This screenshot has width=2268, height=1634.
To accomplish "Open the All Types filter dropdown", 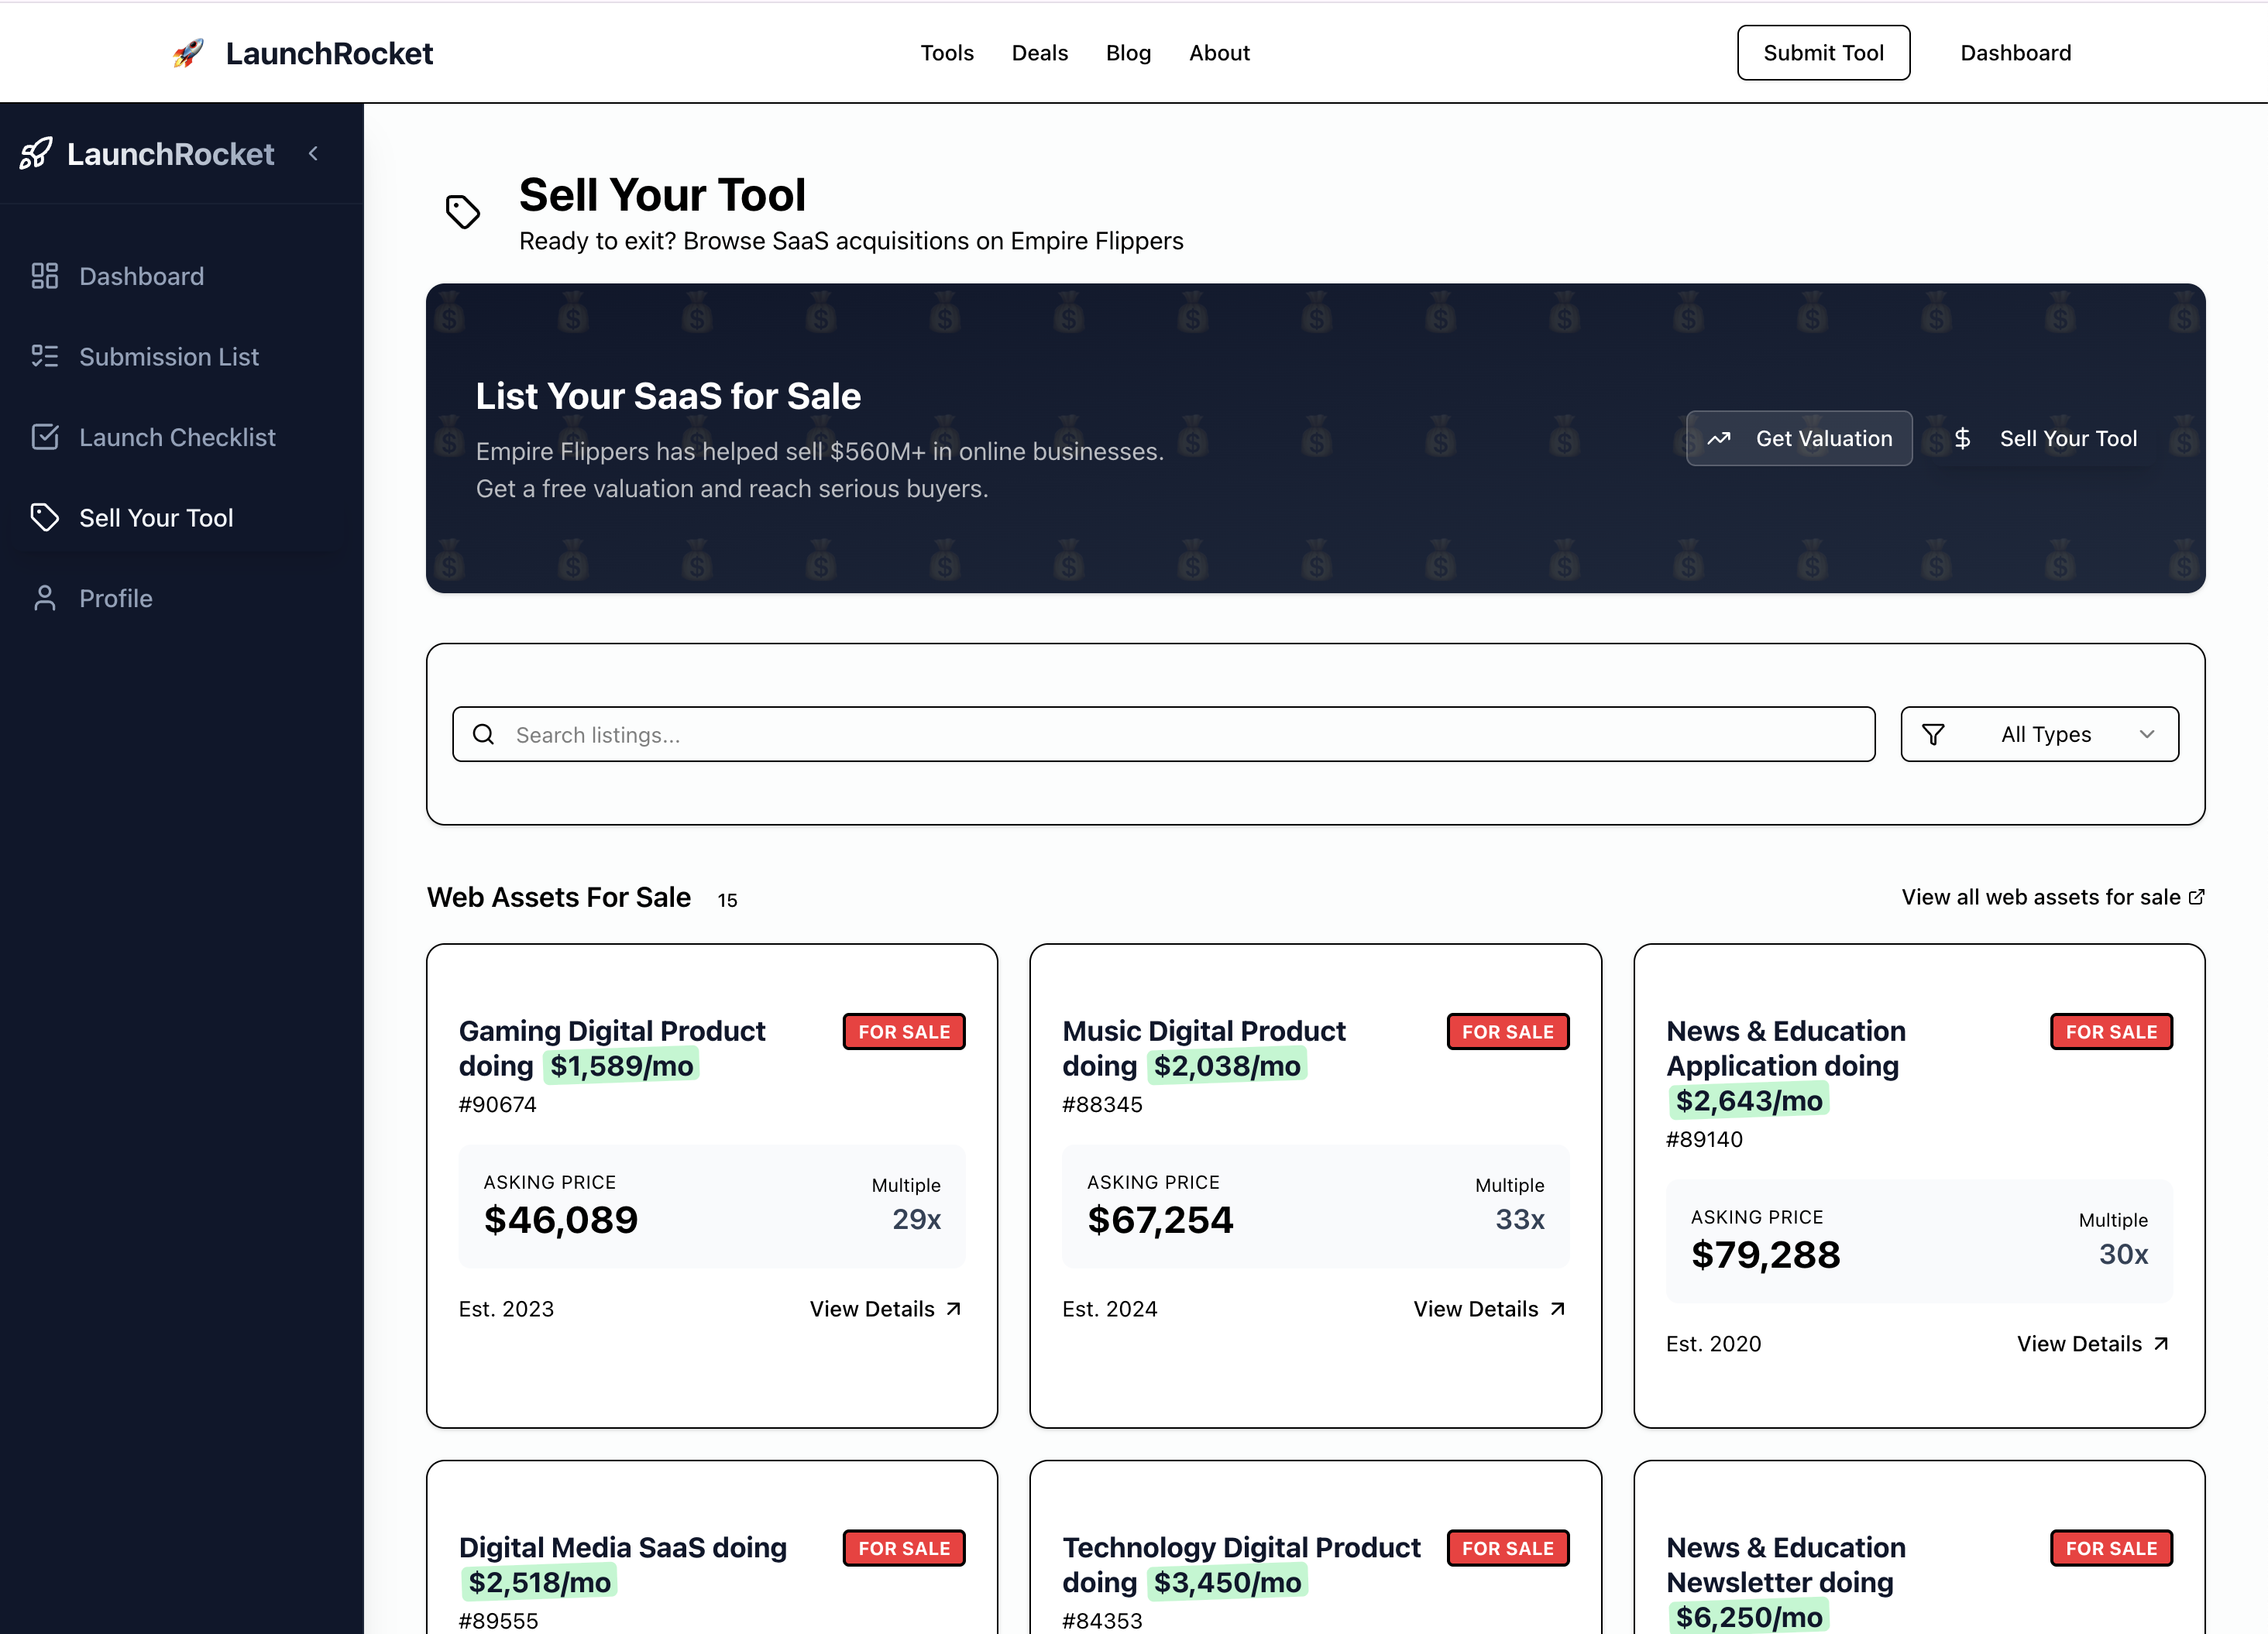I will 2040,734.
